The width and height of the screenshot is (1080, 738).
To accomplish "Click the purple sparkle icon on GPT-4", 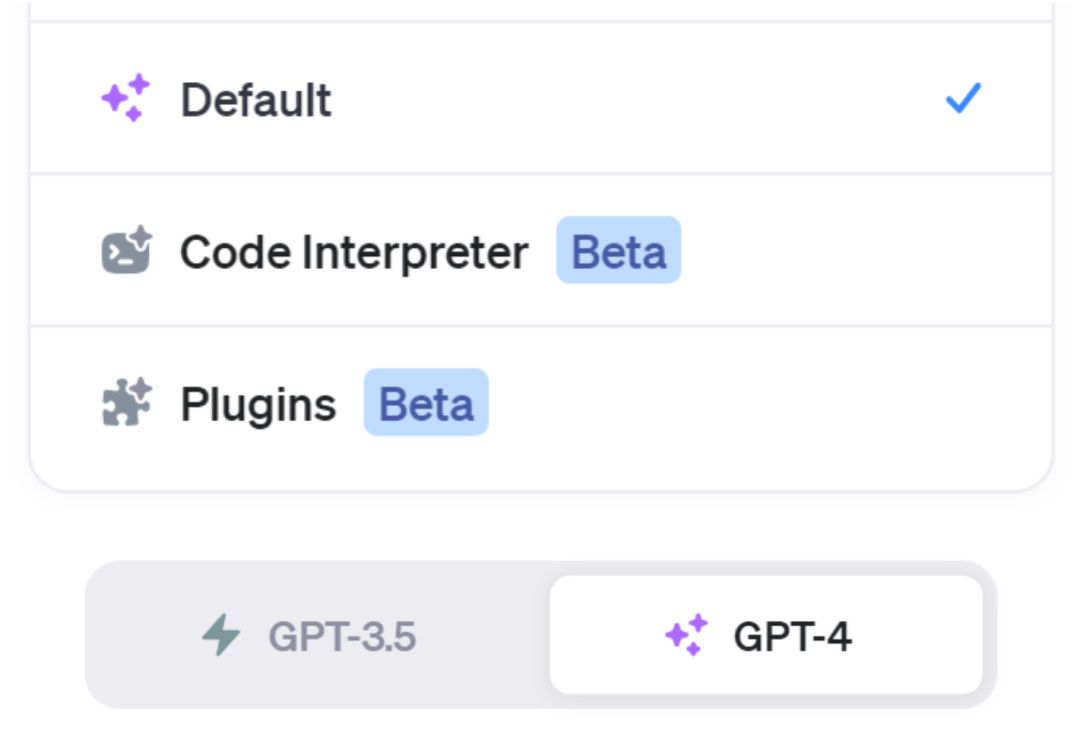I will tap(686, 635).
